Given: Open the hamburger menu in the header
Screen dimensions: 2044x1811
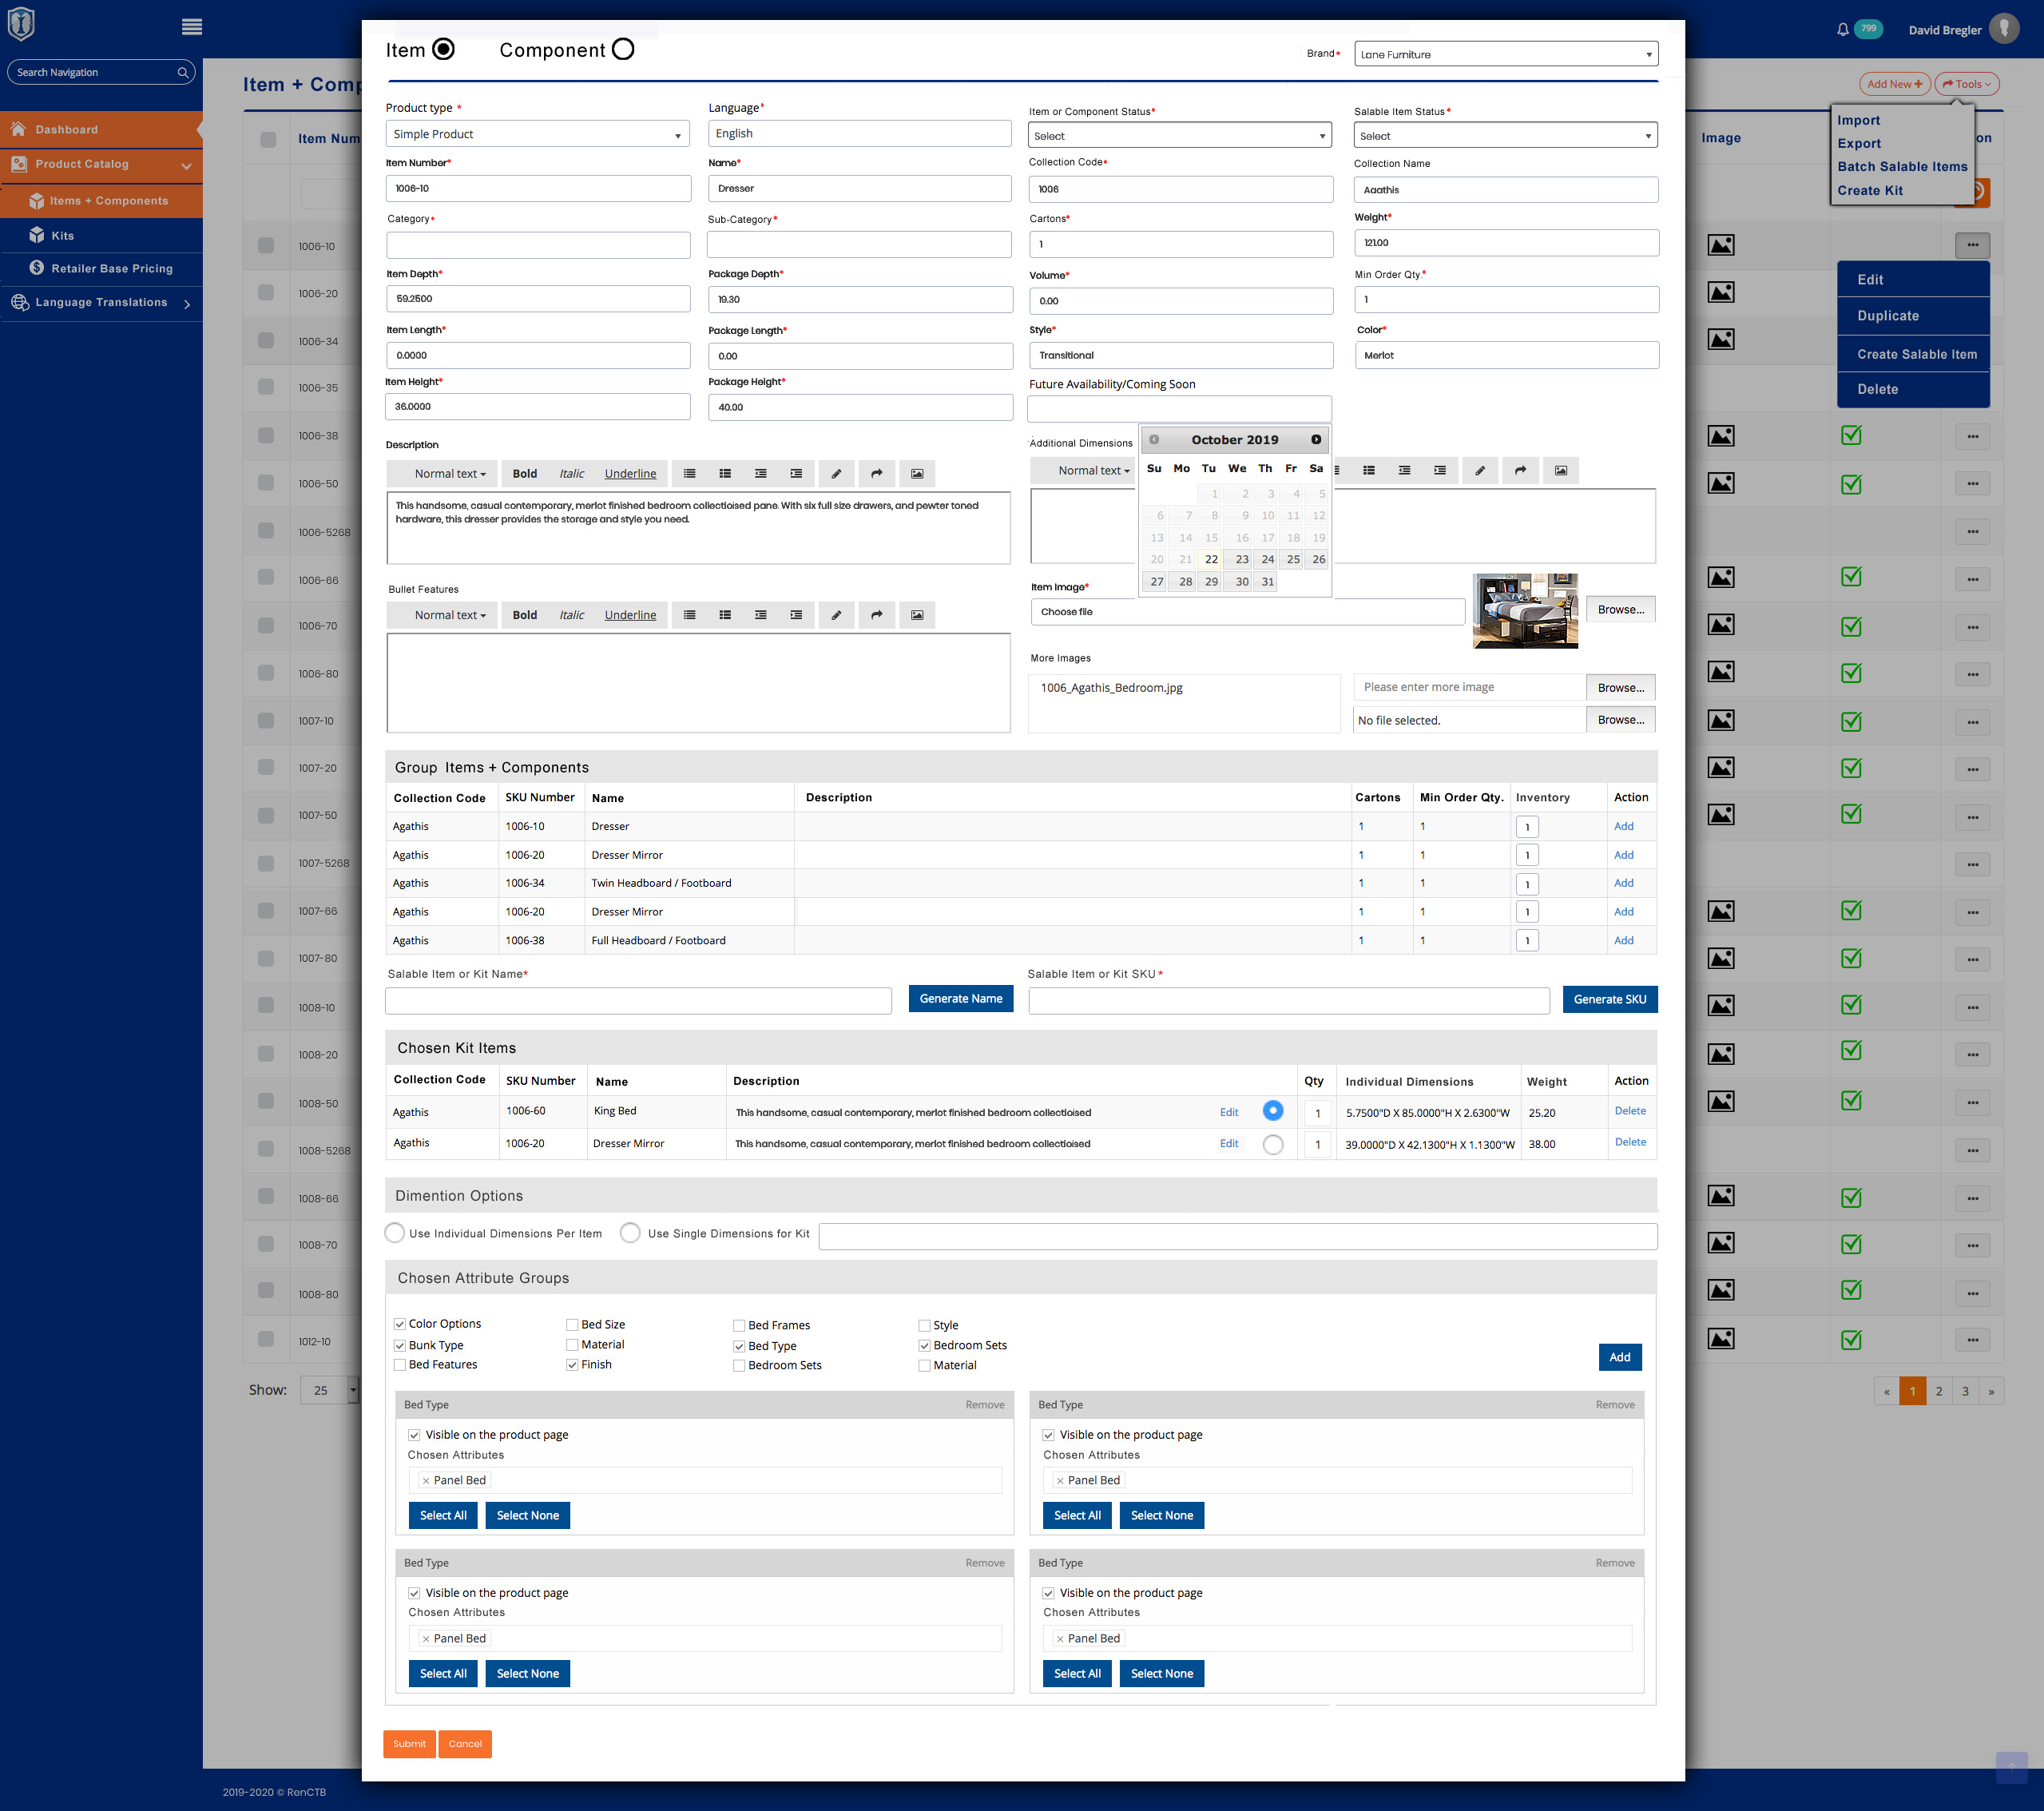Looking at the screenshot, I should pos(192,27).
